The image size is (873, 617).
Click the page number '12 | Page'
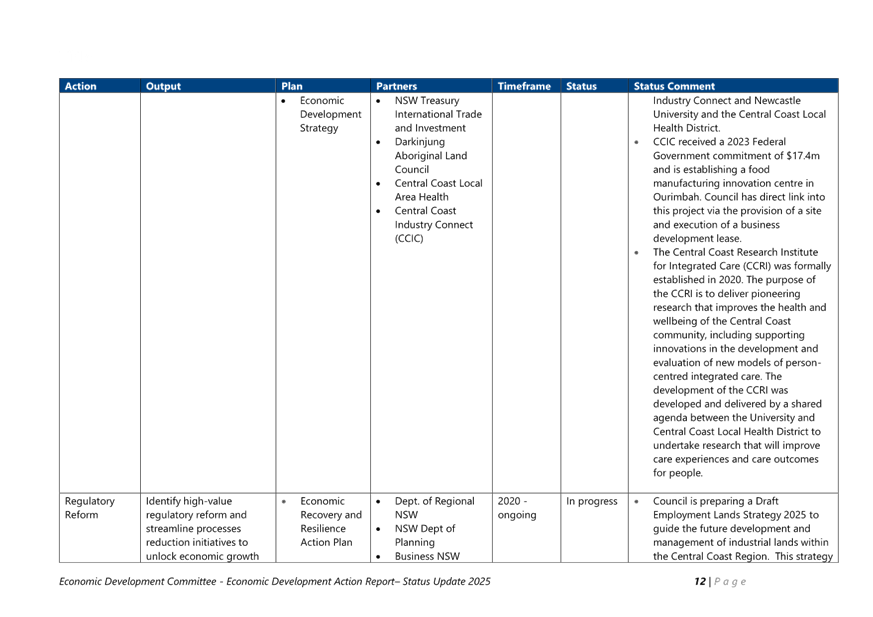click(720, 581)
